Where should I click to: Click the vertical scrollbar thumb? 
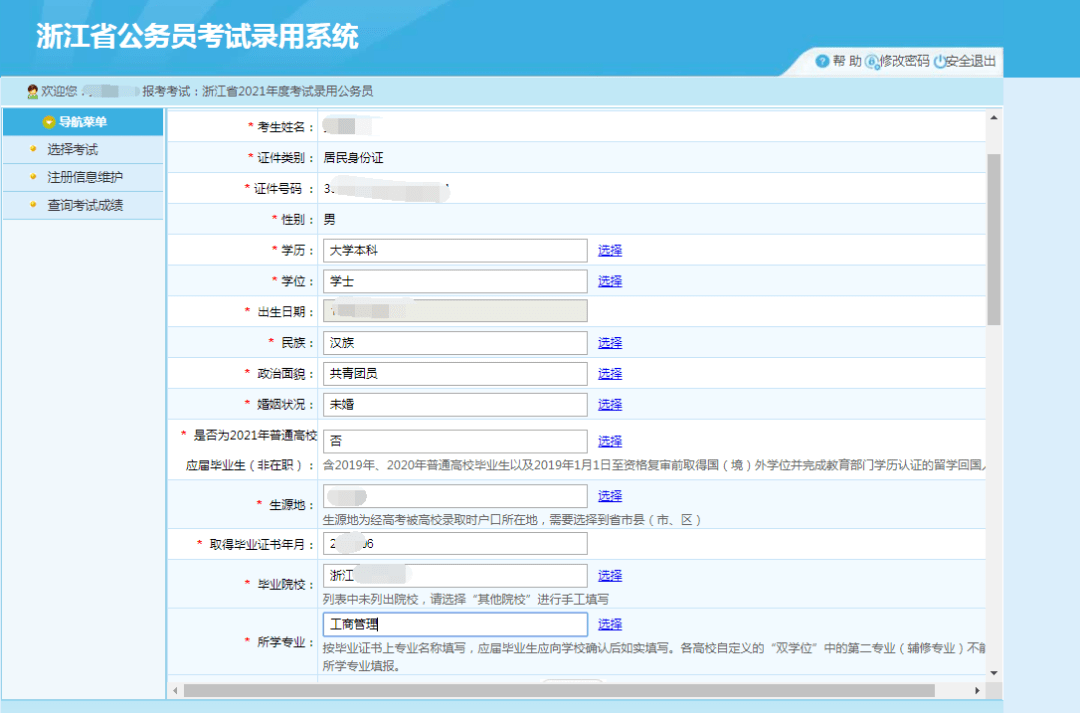coord(994,239)
